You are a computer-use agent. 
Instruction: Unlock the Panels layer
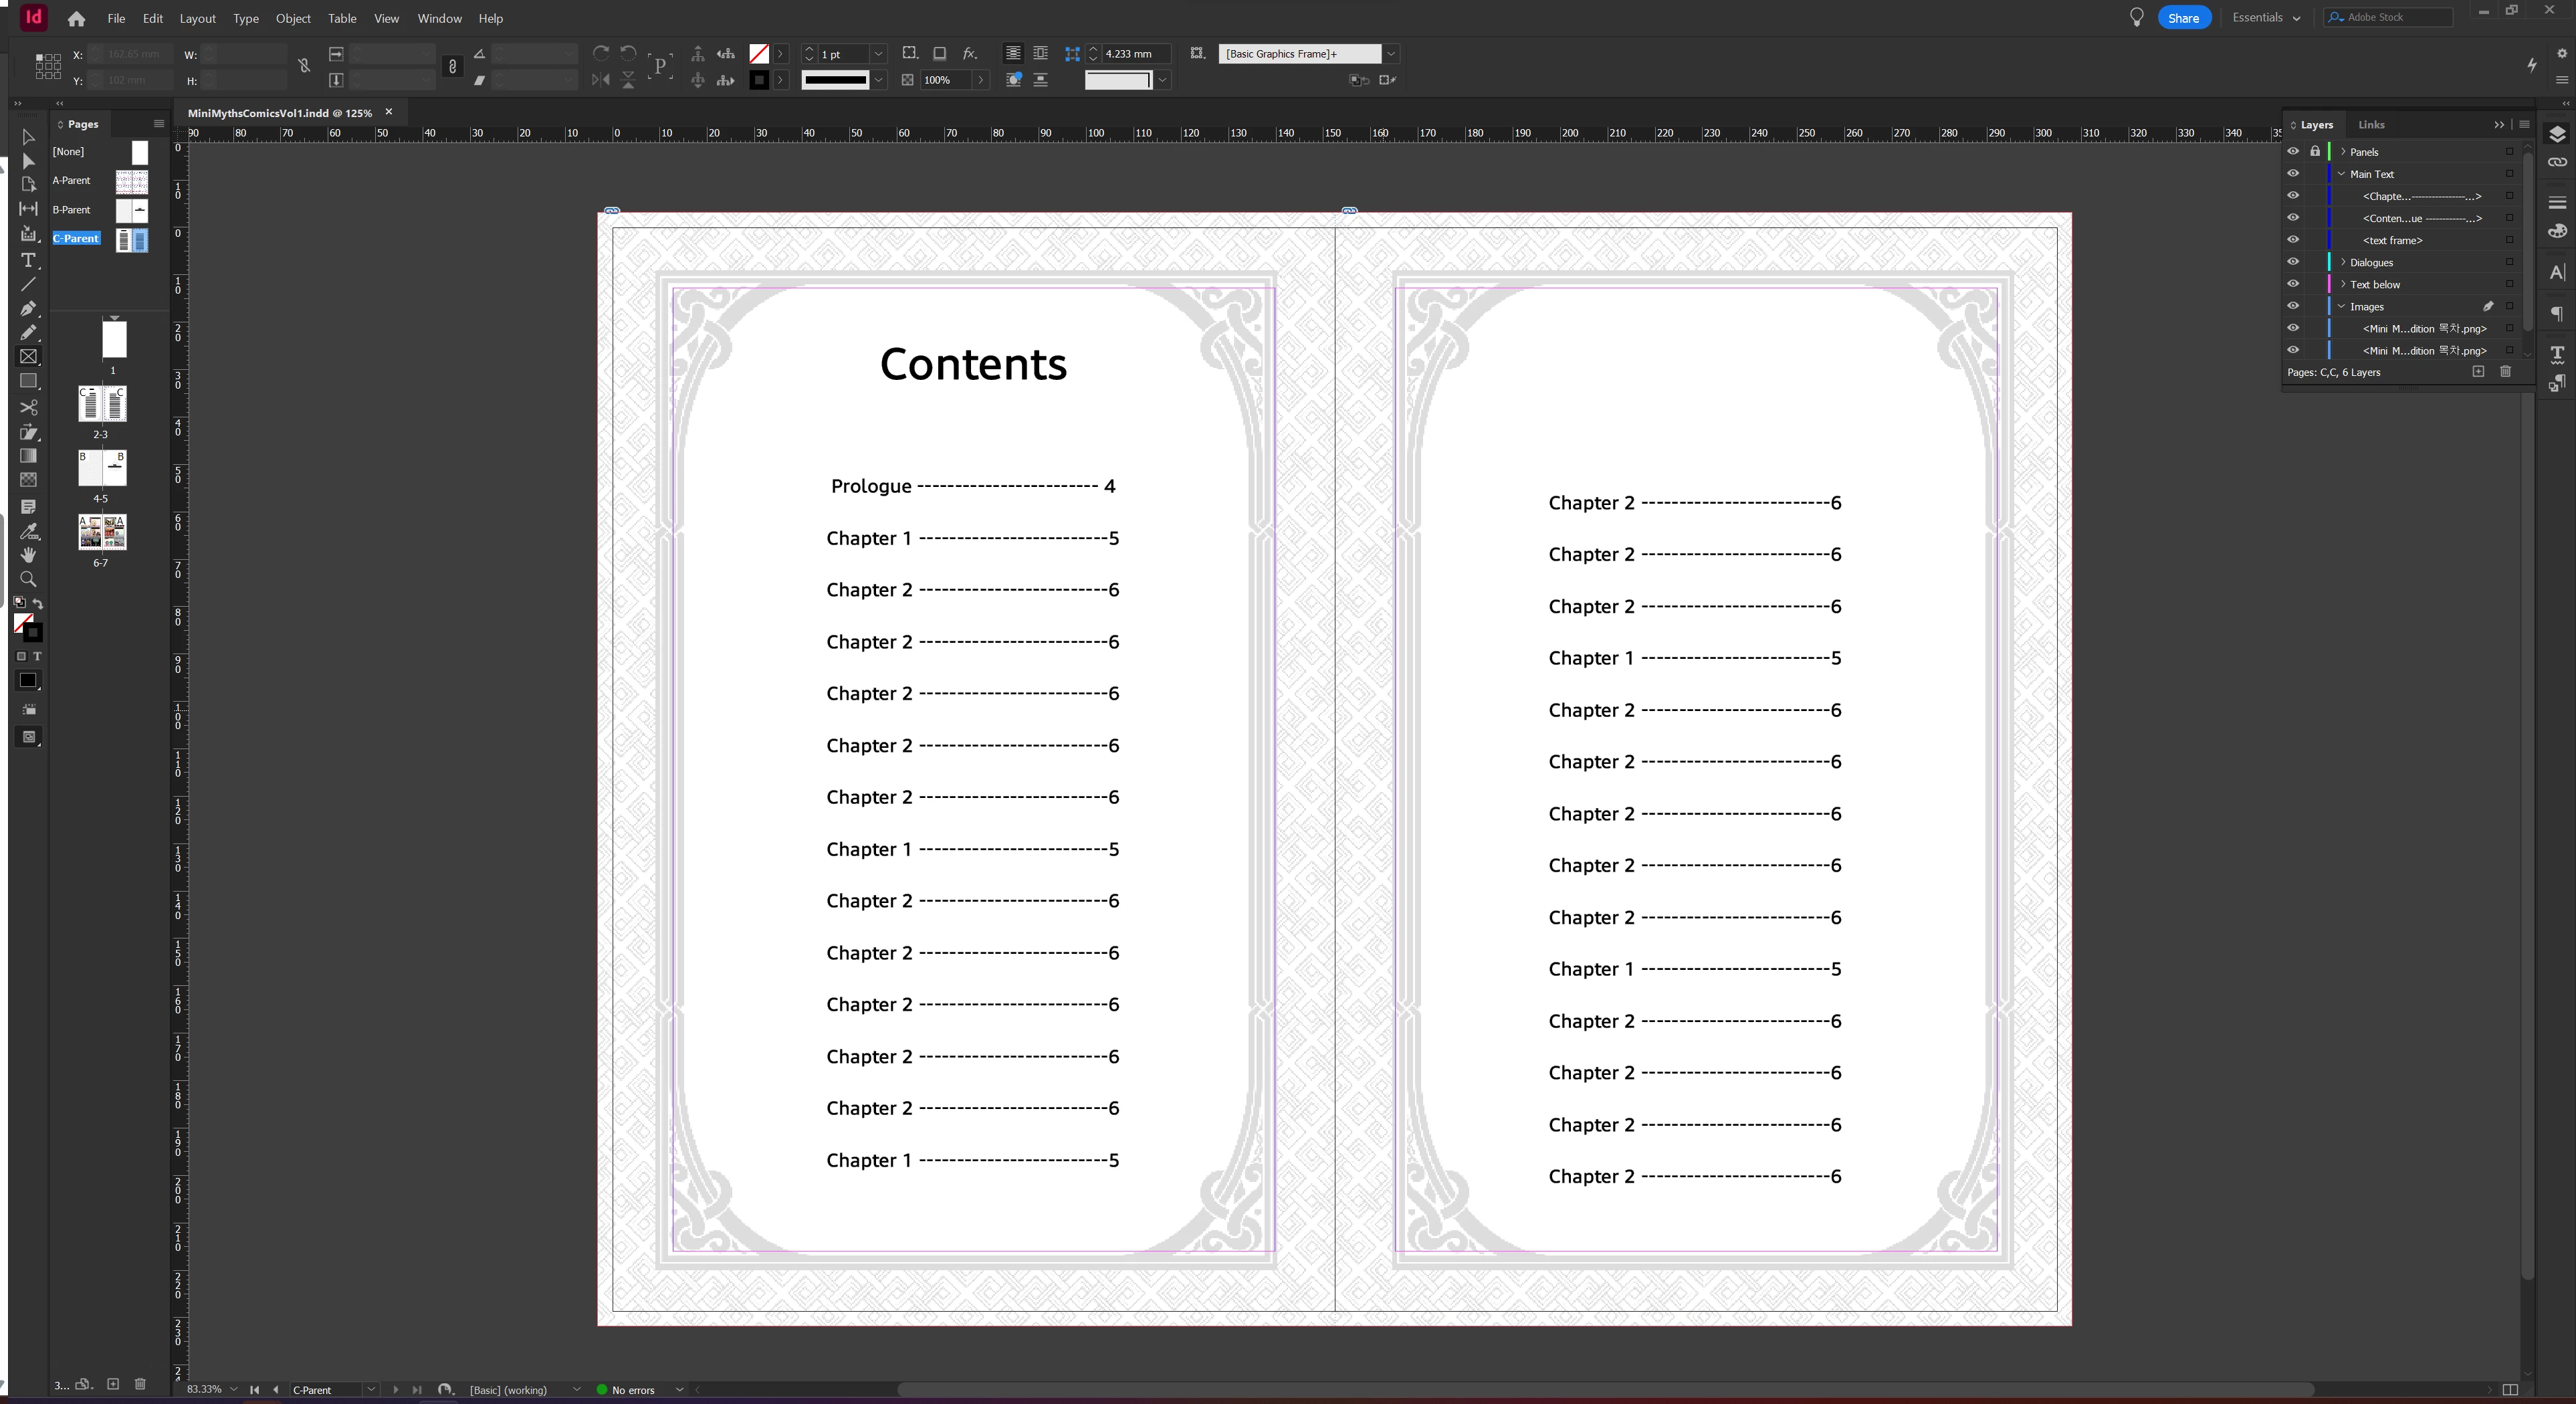(x=2314, y=151)
